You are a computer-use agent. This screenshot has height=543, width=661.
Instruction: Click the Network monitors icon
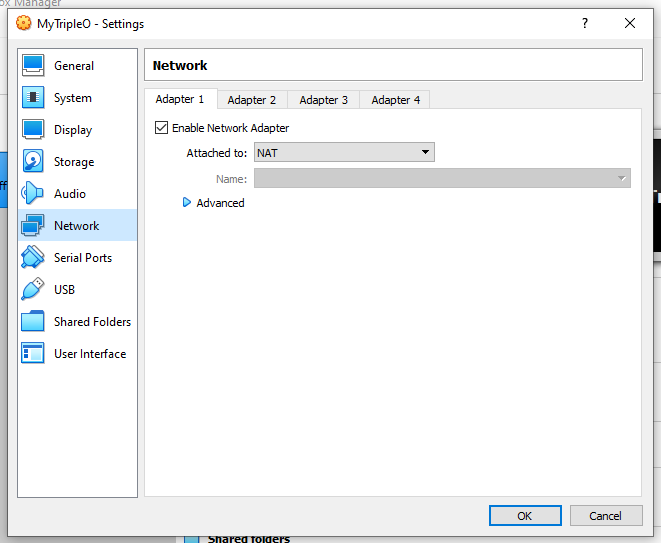[x=32, y=226]
